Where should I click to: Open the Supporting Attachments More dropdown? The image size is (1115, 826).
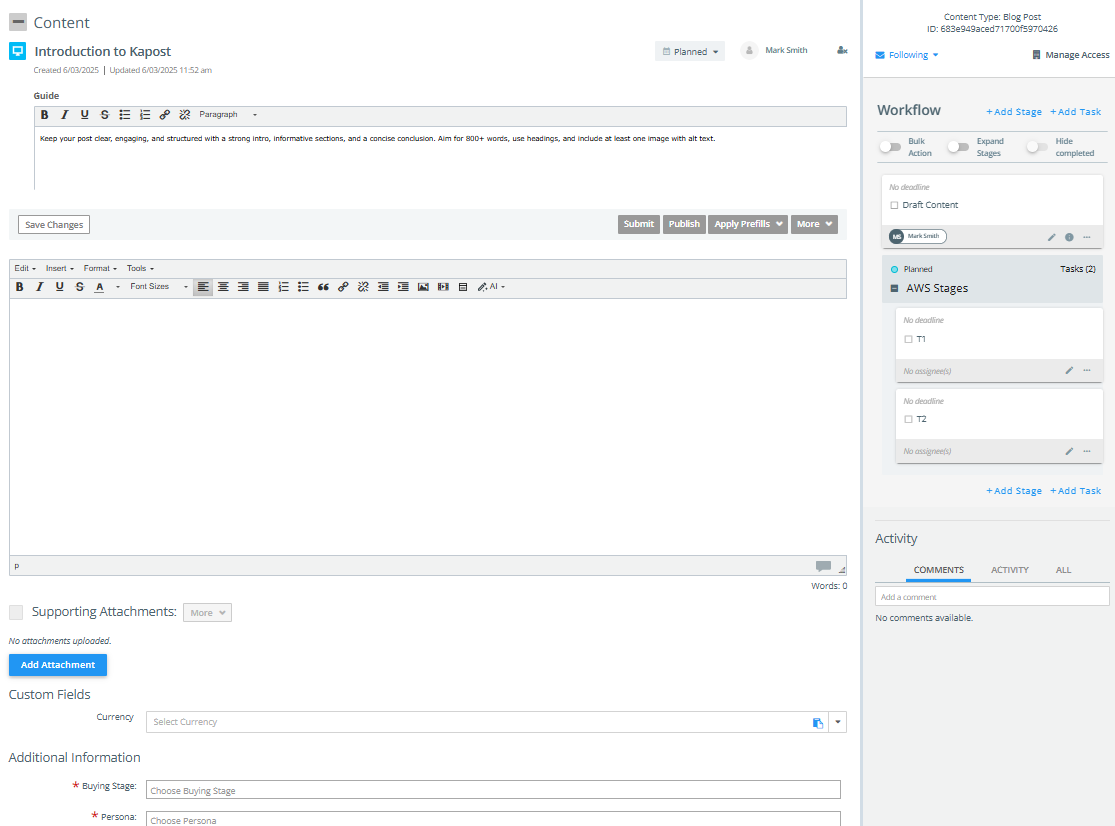[x=207, y=613]
